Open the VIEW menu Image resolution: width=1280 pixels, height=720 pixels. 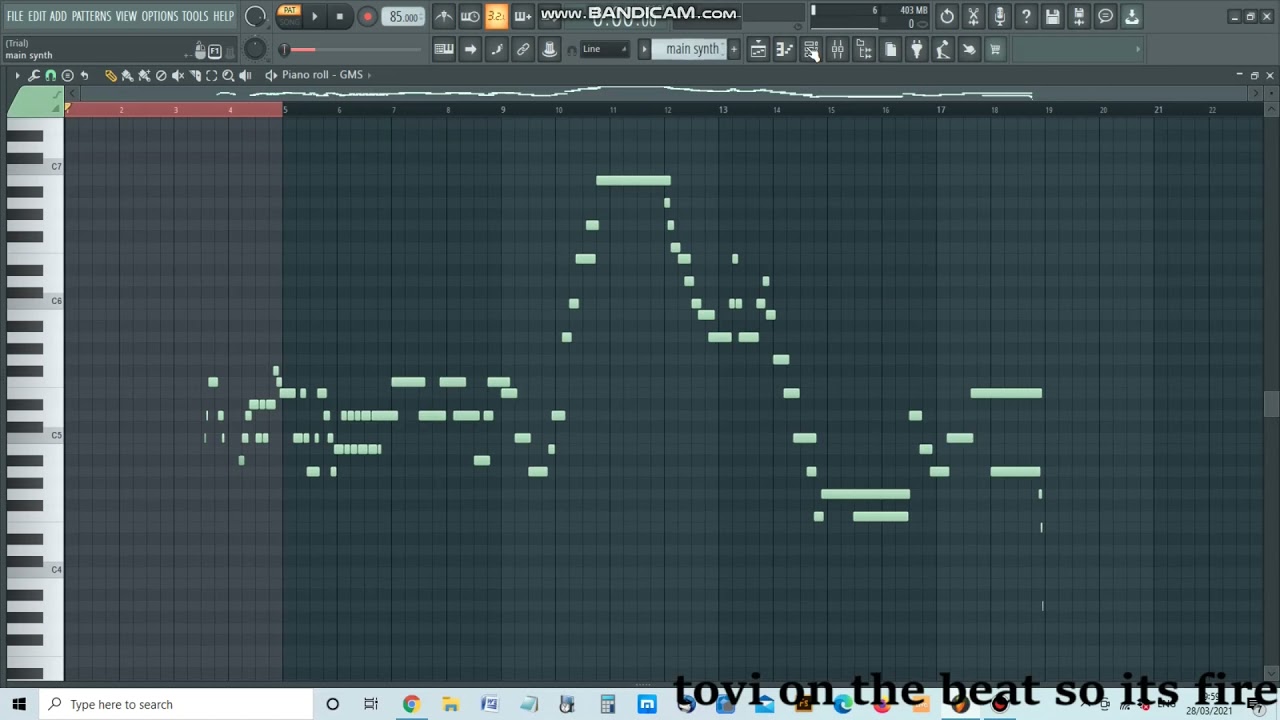[x=126, y=16]
